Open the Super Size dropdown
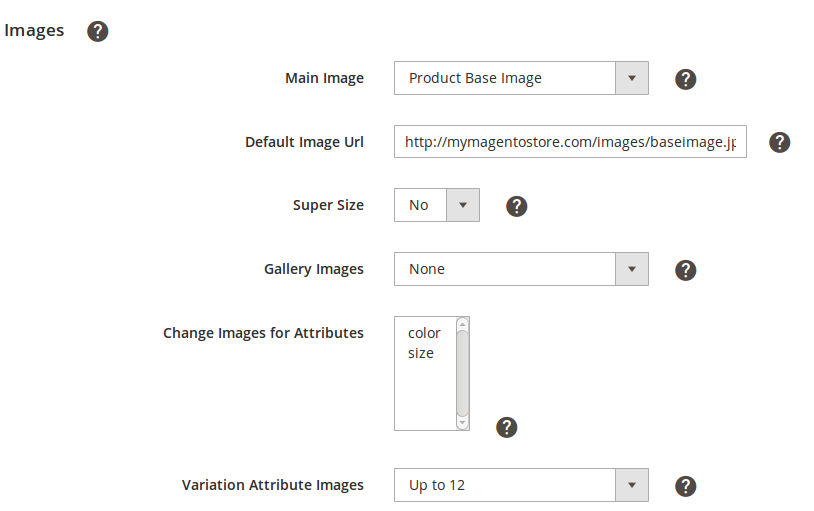Viewport: 814px width, 511px height. pyautogui.click(x=437, y=205)
